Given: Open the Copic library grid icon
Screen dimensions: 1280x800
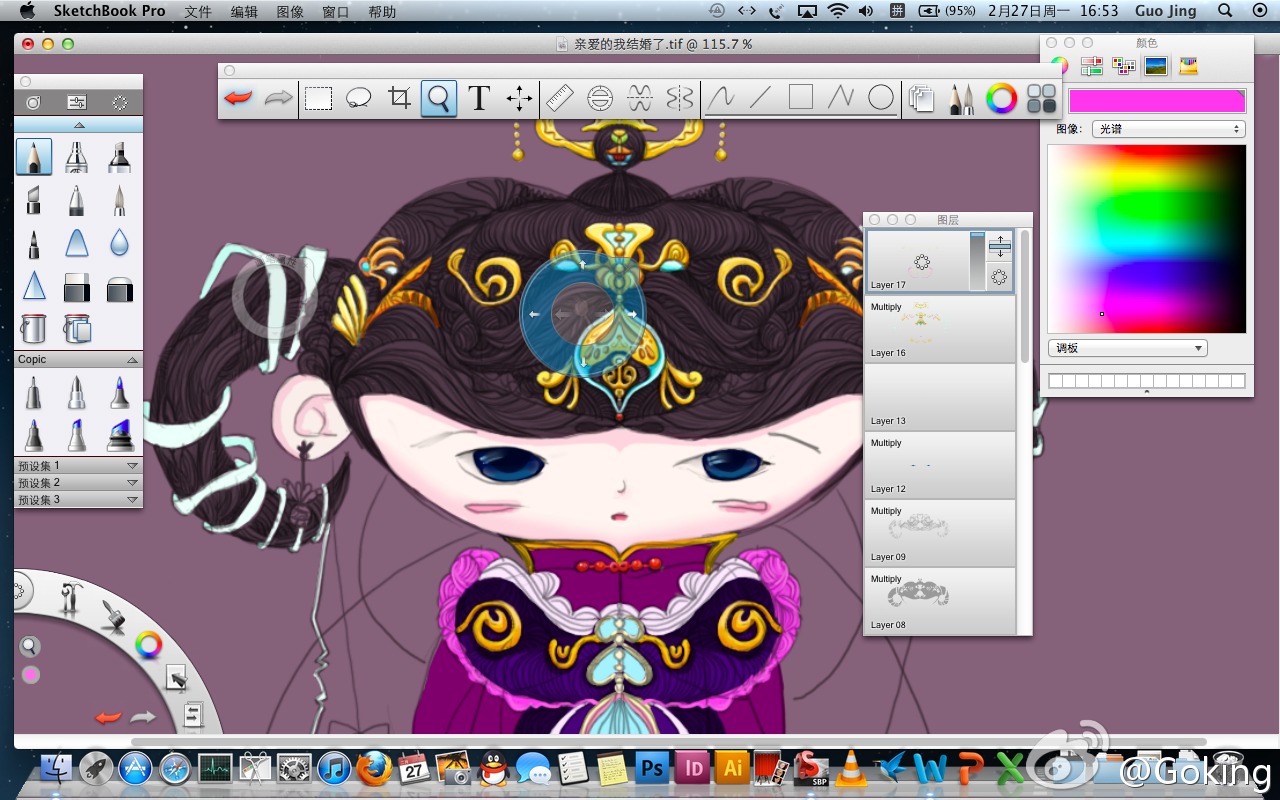Looking at the screenshot, I should (1041, 98).
